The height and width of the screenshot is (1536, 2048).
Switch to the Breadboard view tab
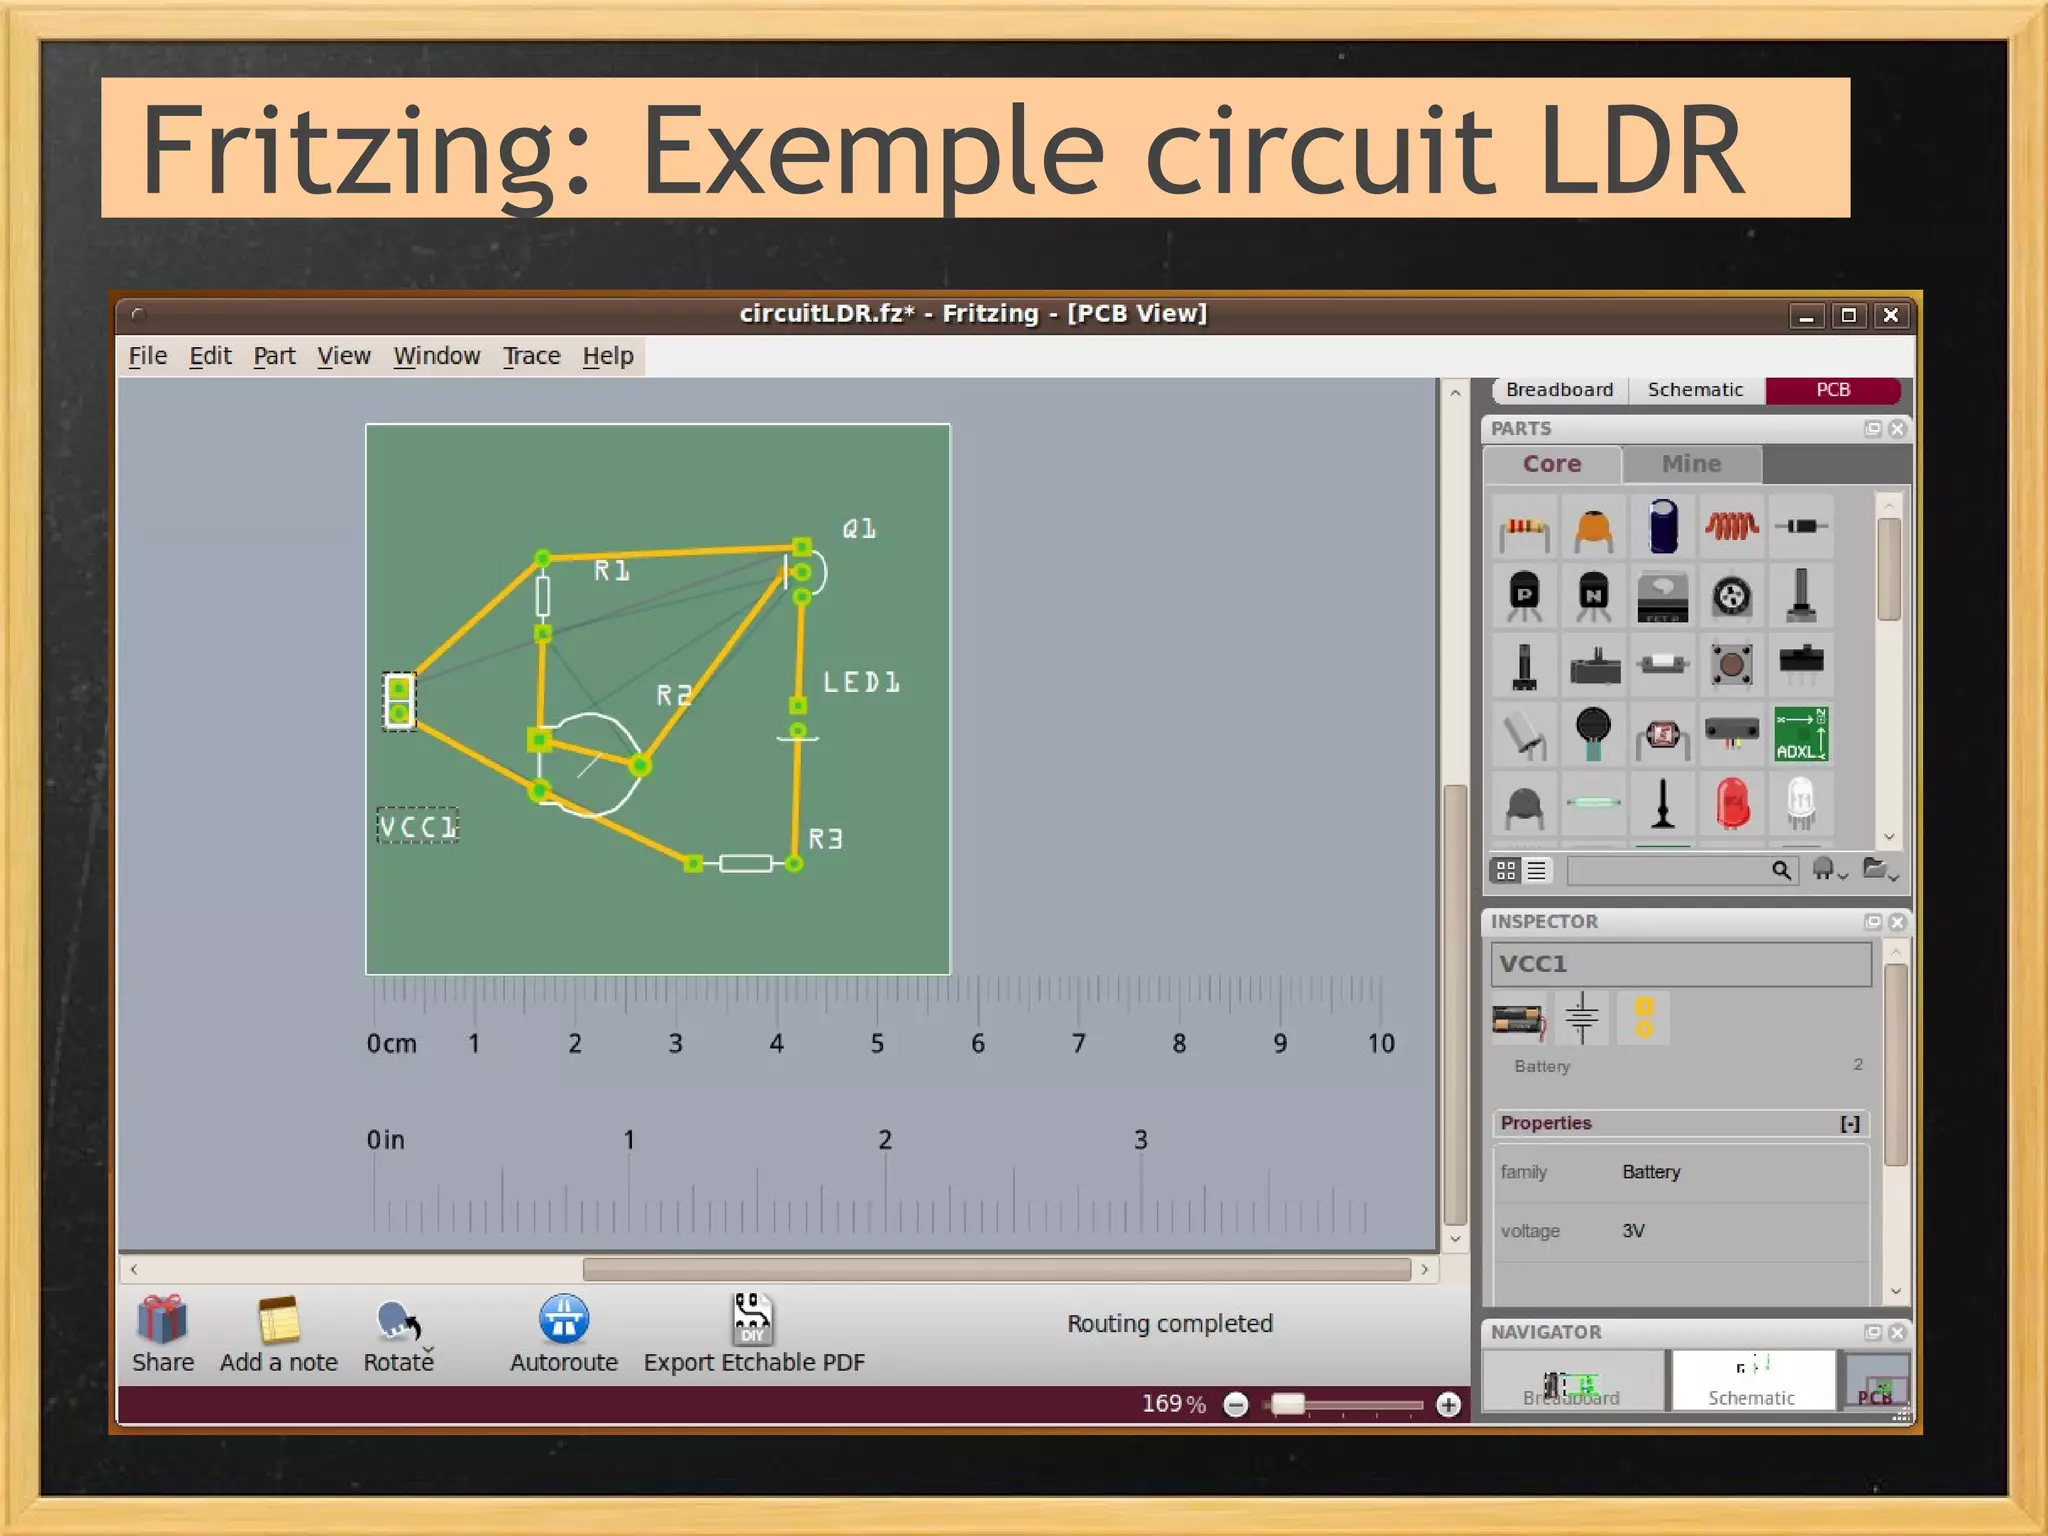click(1559, 390)
